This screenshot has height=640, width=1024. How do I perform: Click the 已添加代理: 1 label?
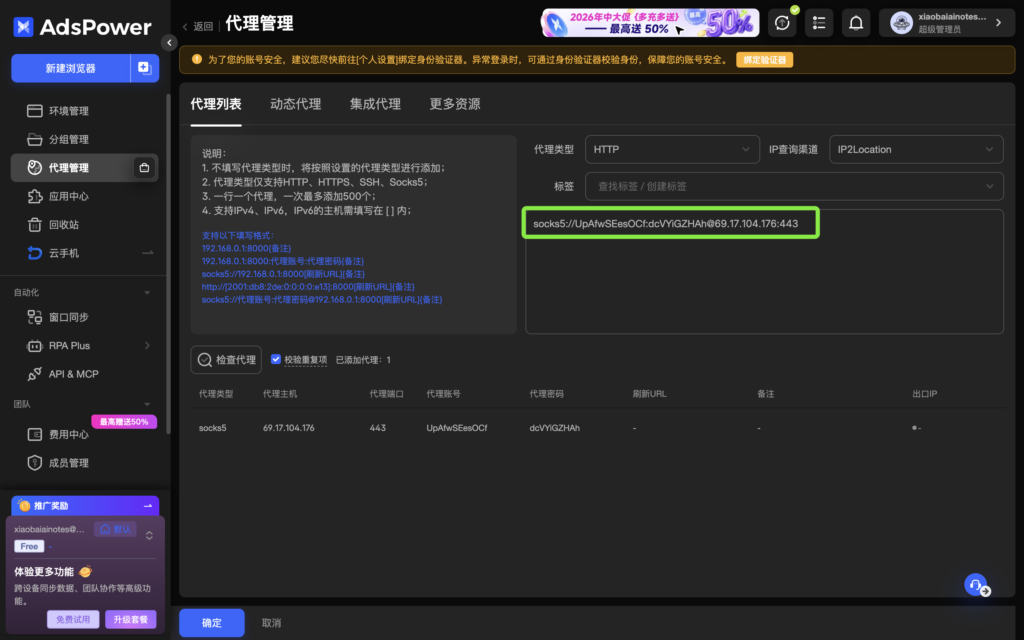[363, 360]
